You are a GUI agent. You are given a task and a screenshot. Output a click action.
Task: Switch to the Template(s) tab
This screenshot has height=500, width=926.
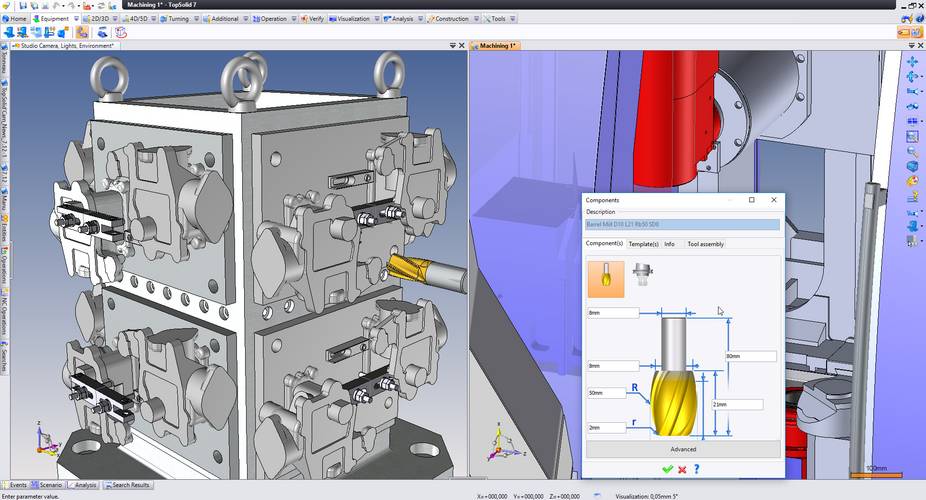point(643,244)
